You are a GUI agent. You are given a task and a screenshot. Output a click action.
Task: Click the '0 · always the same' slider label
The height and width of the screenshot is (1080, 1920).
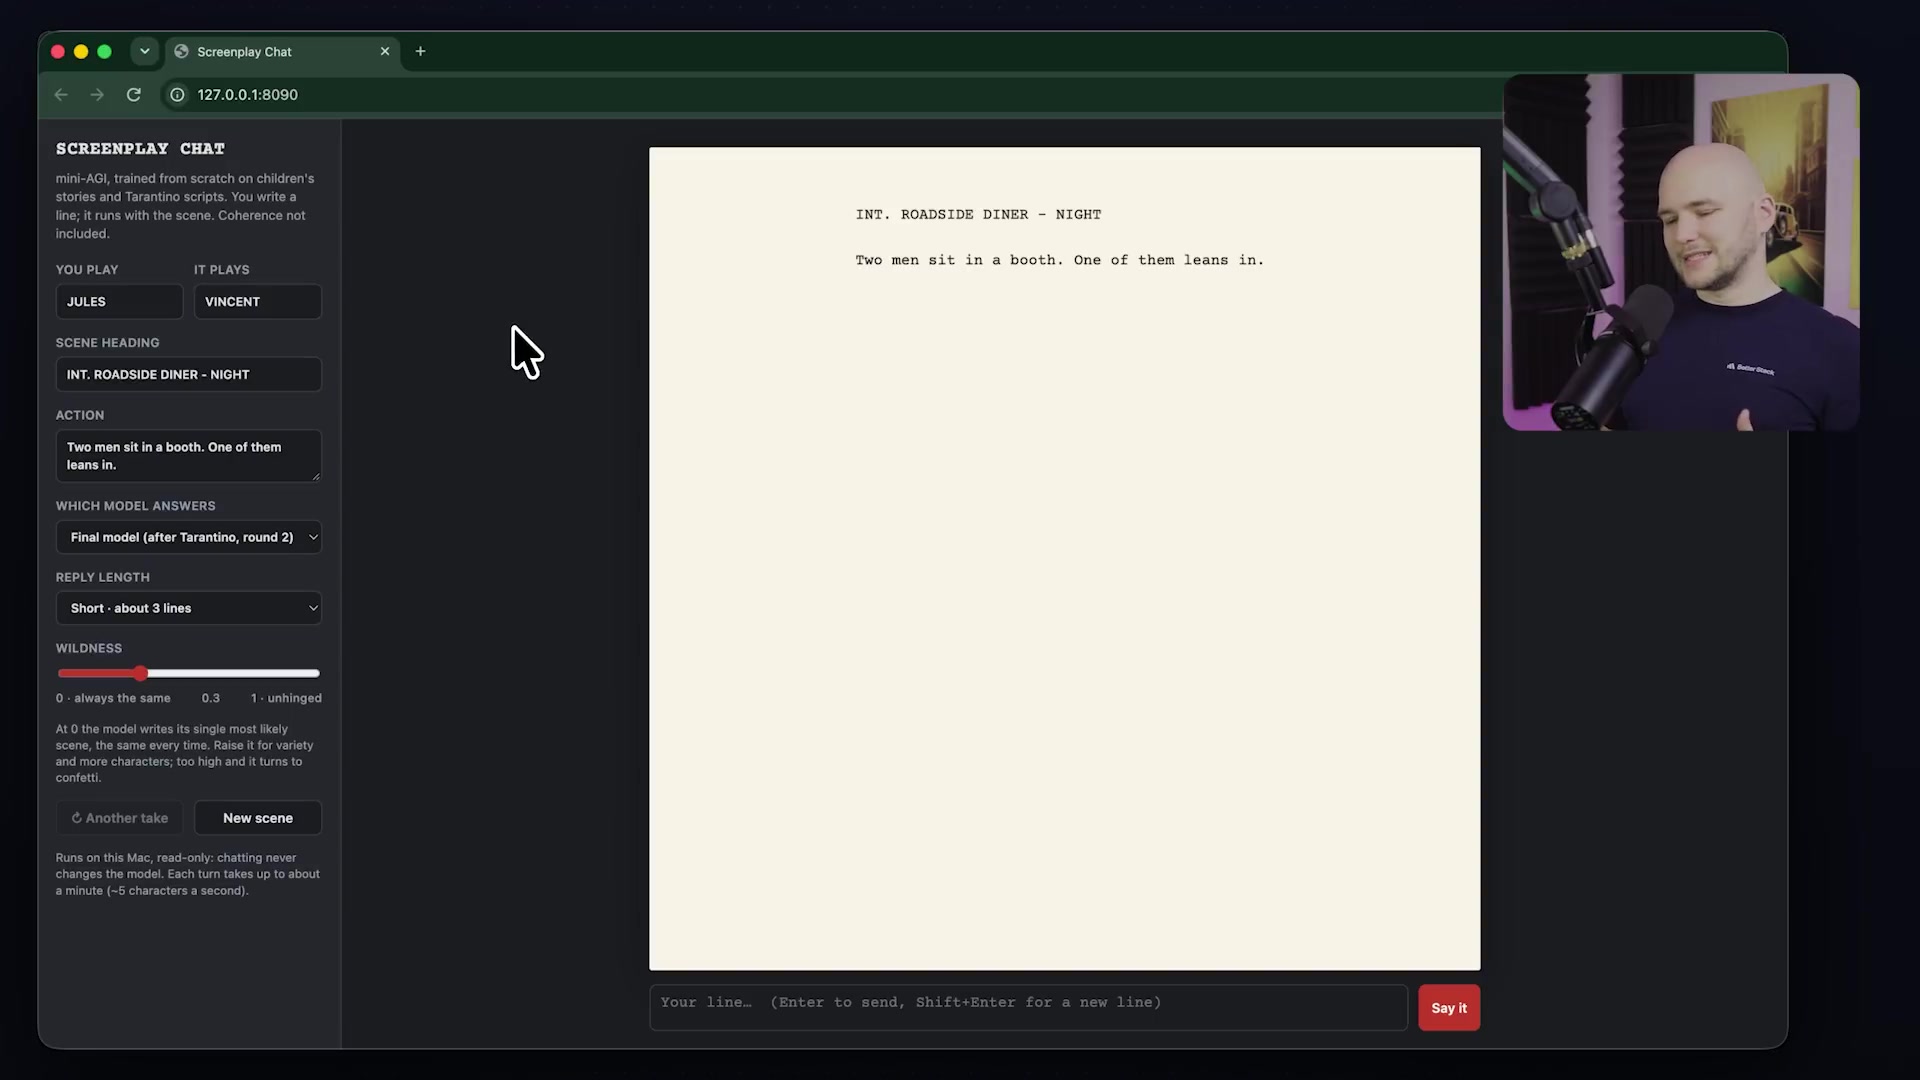[x=113, y=698]
